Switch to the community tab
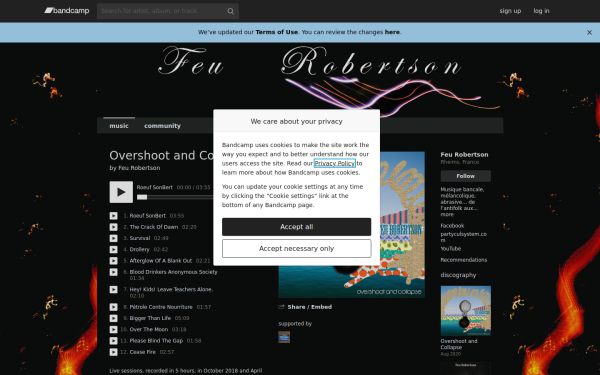600x375 pixels. 162,126
